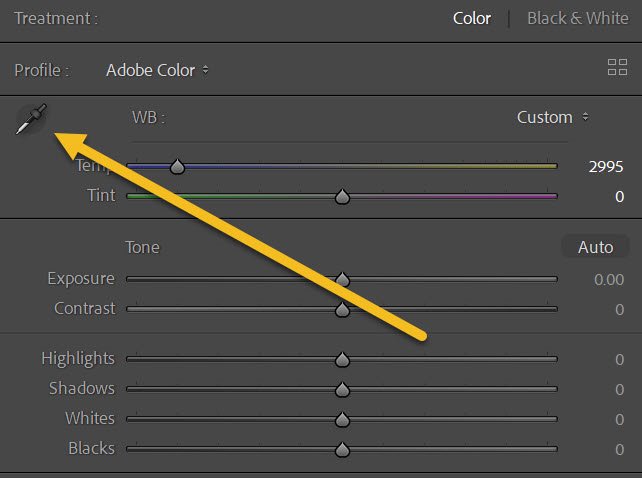
Task: Click the Temp slider handle
Action: click(x=177, y=167)
